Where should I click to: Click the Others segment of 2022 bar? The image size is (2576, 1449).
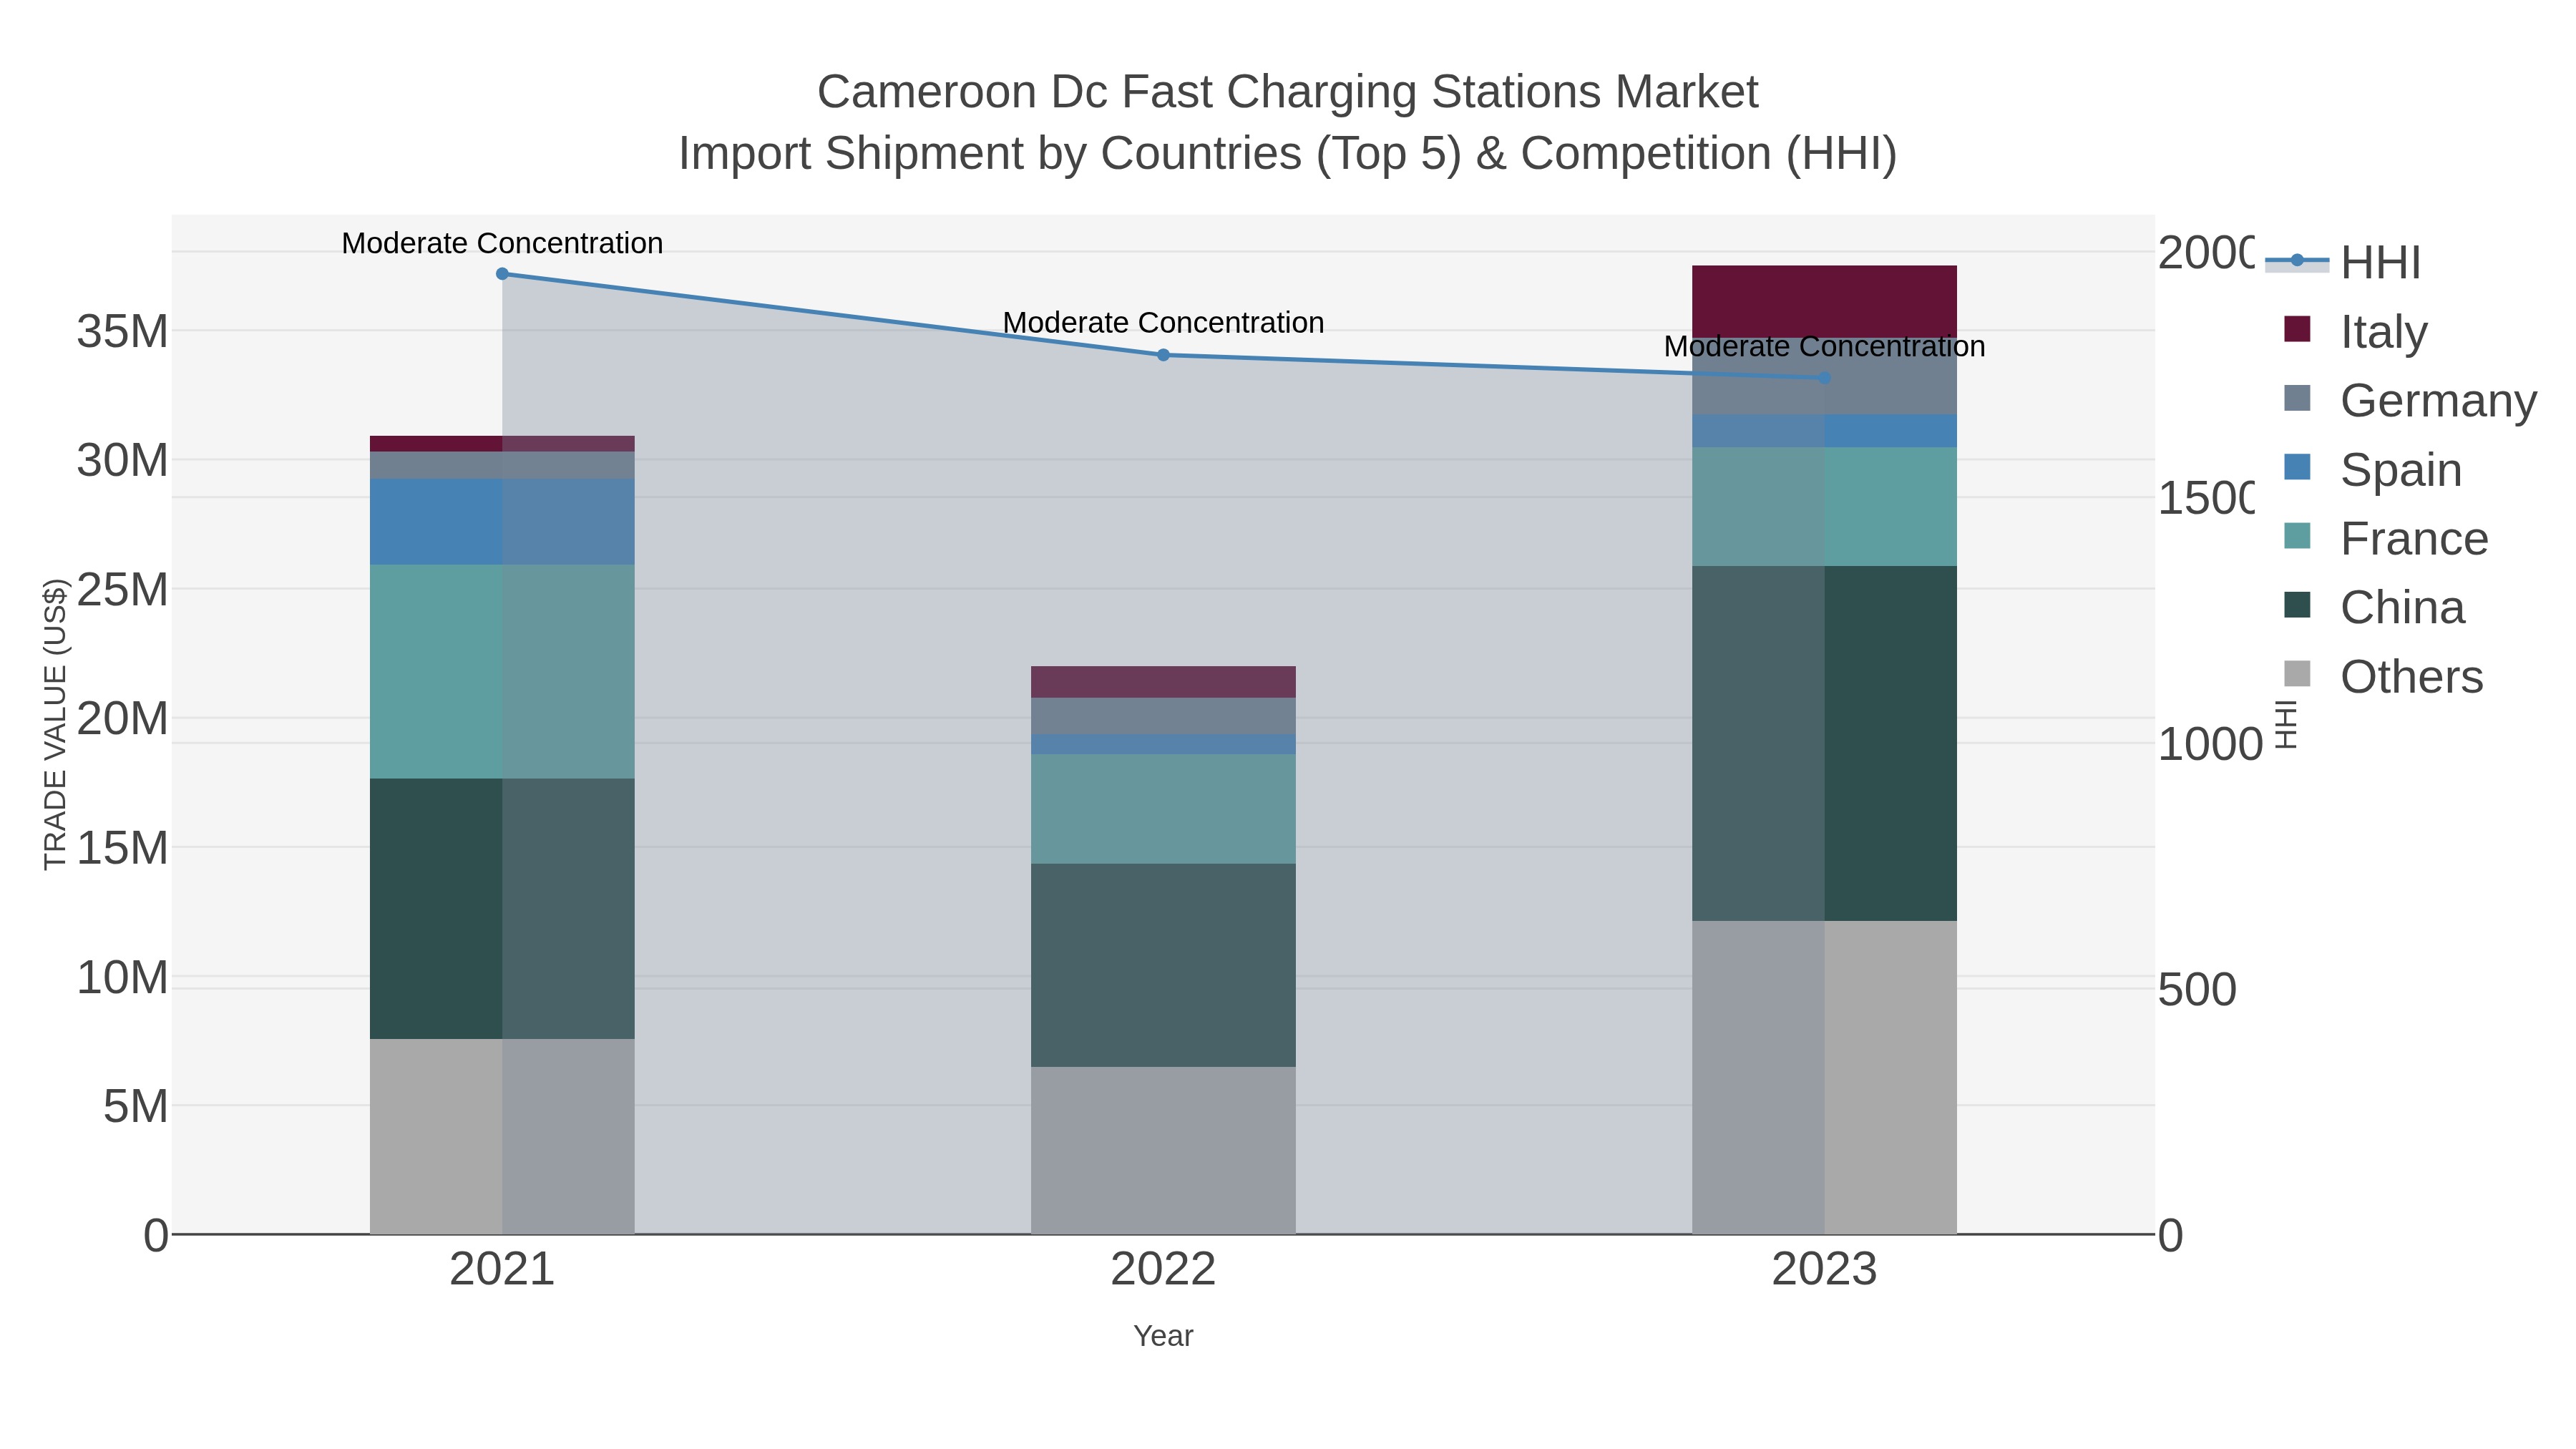point(1163,1150)
